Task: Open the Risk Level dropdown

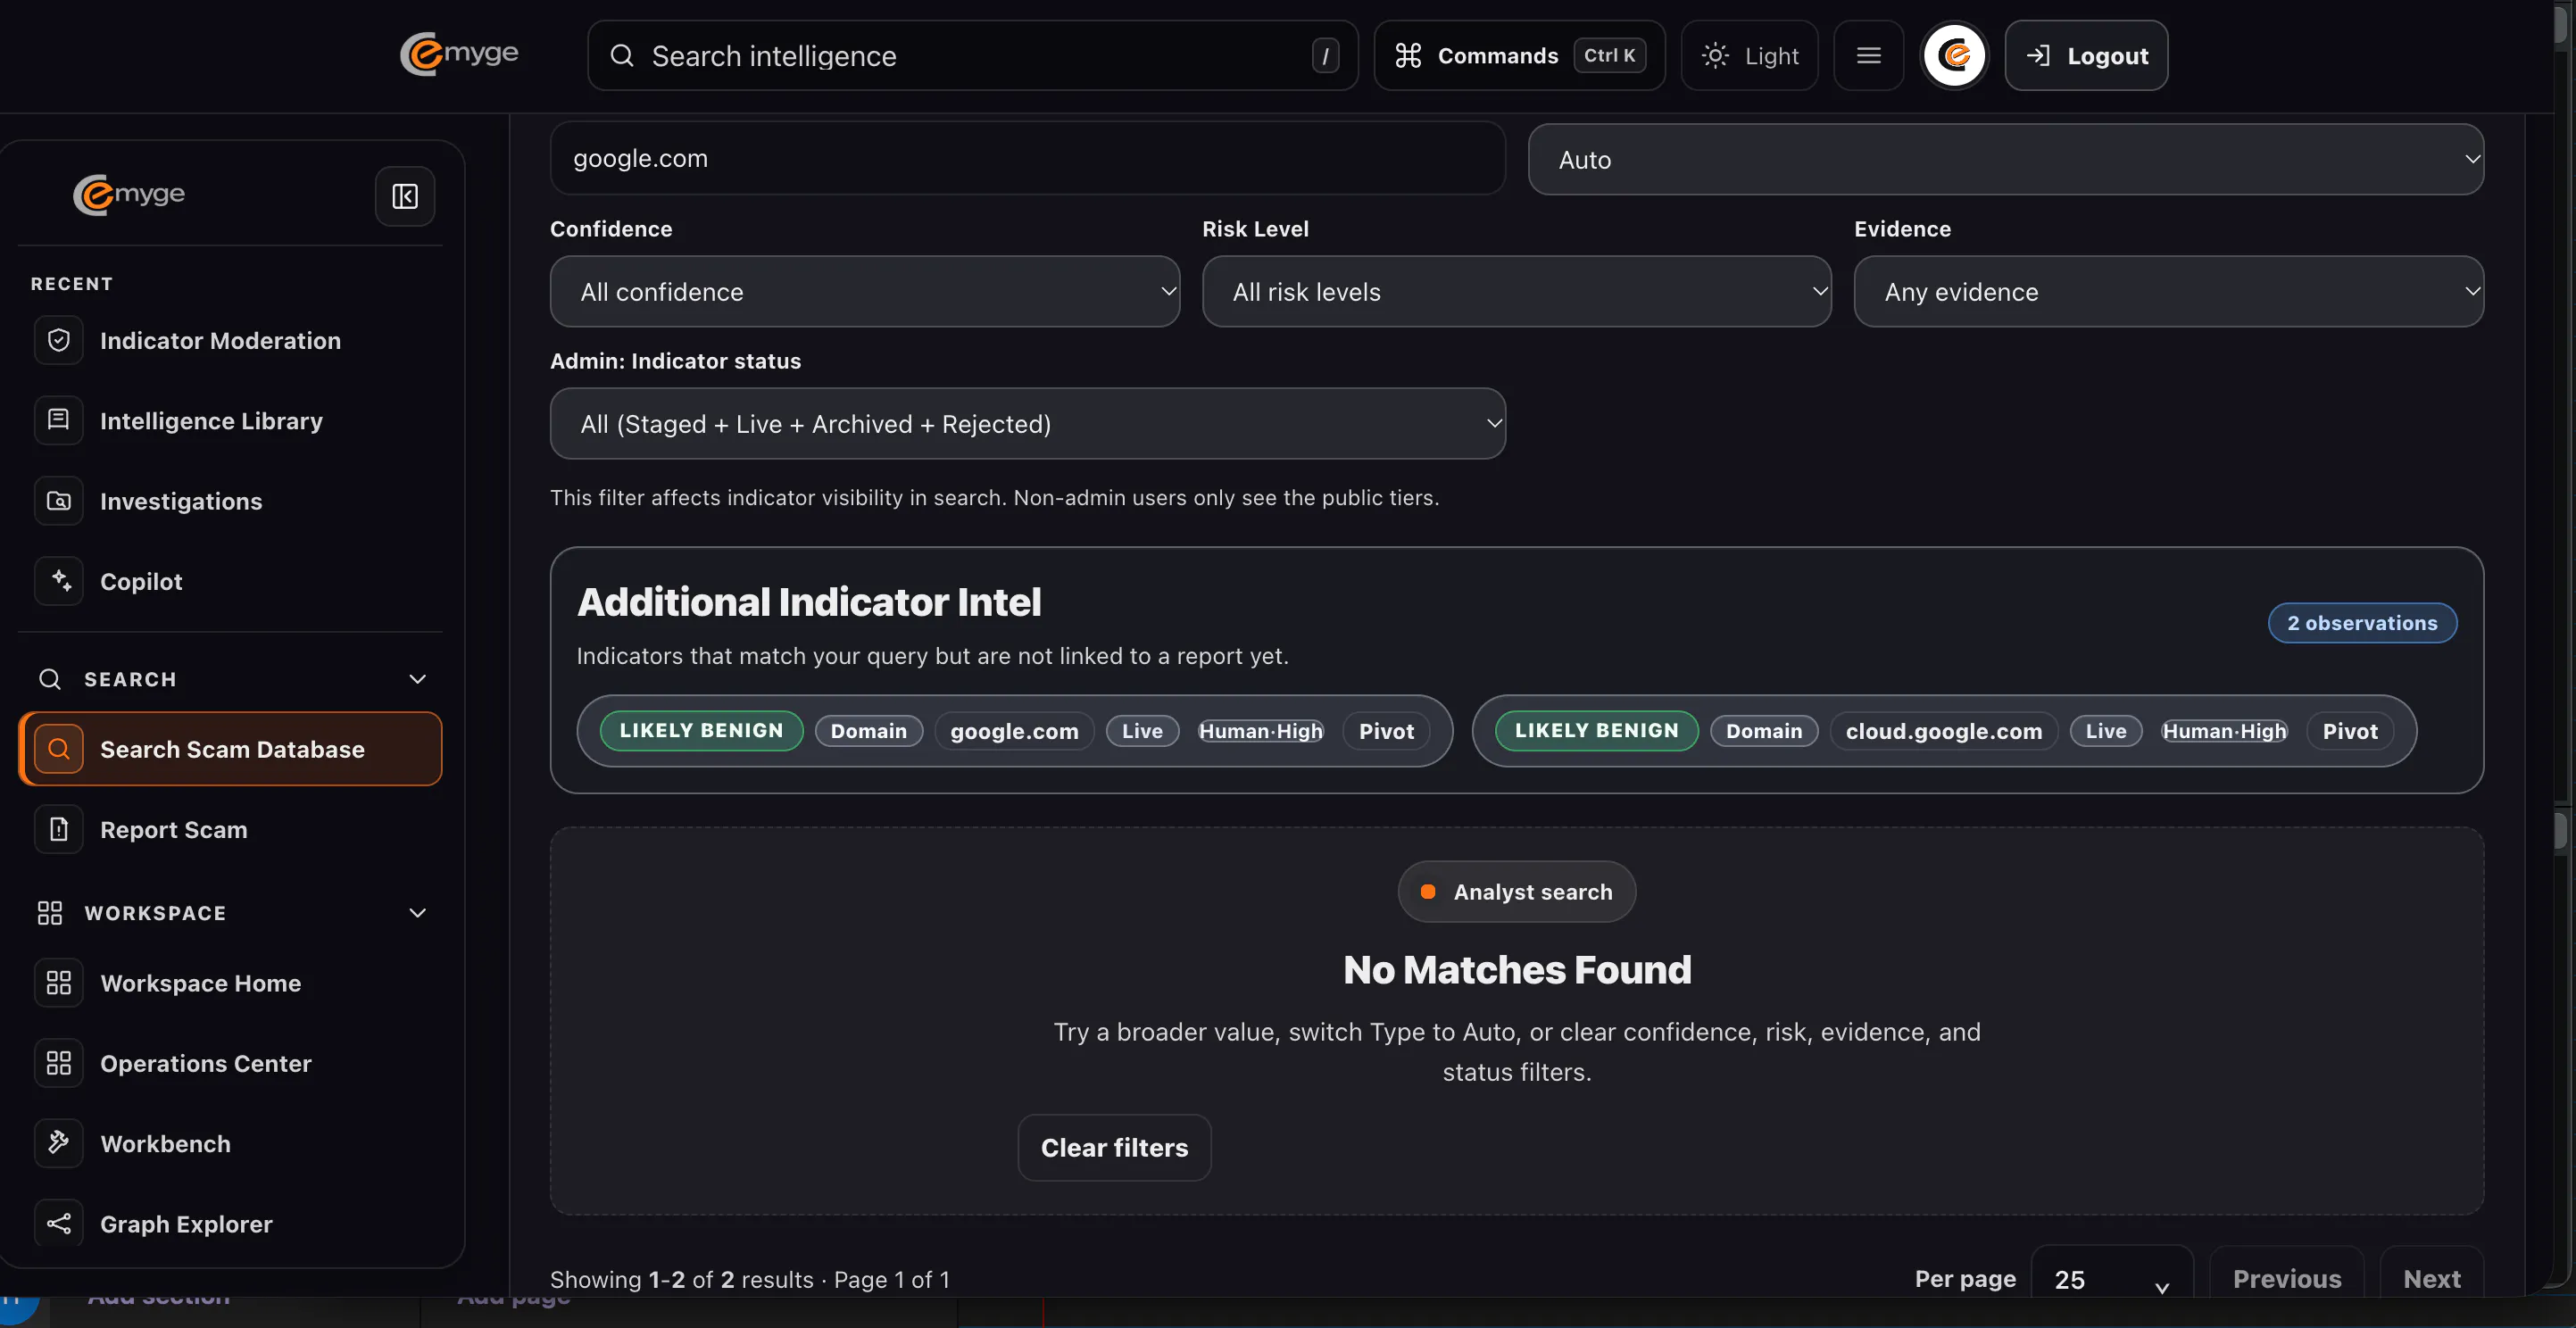Action: (x=1517, y=292)
